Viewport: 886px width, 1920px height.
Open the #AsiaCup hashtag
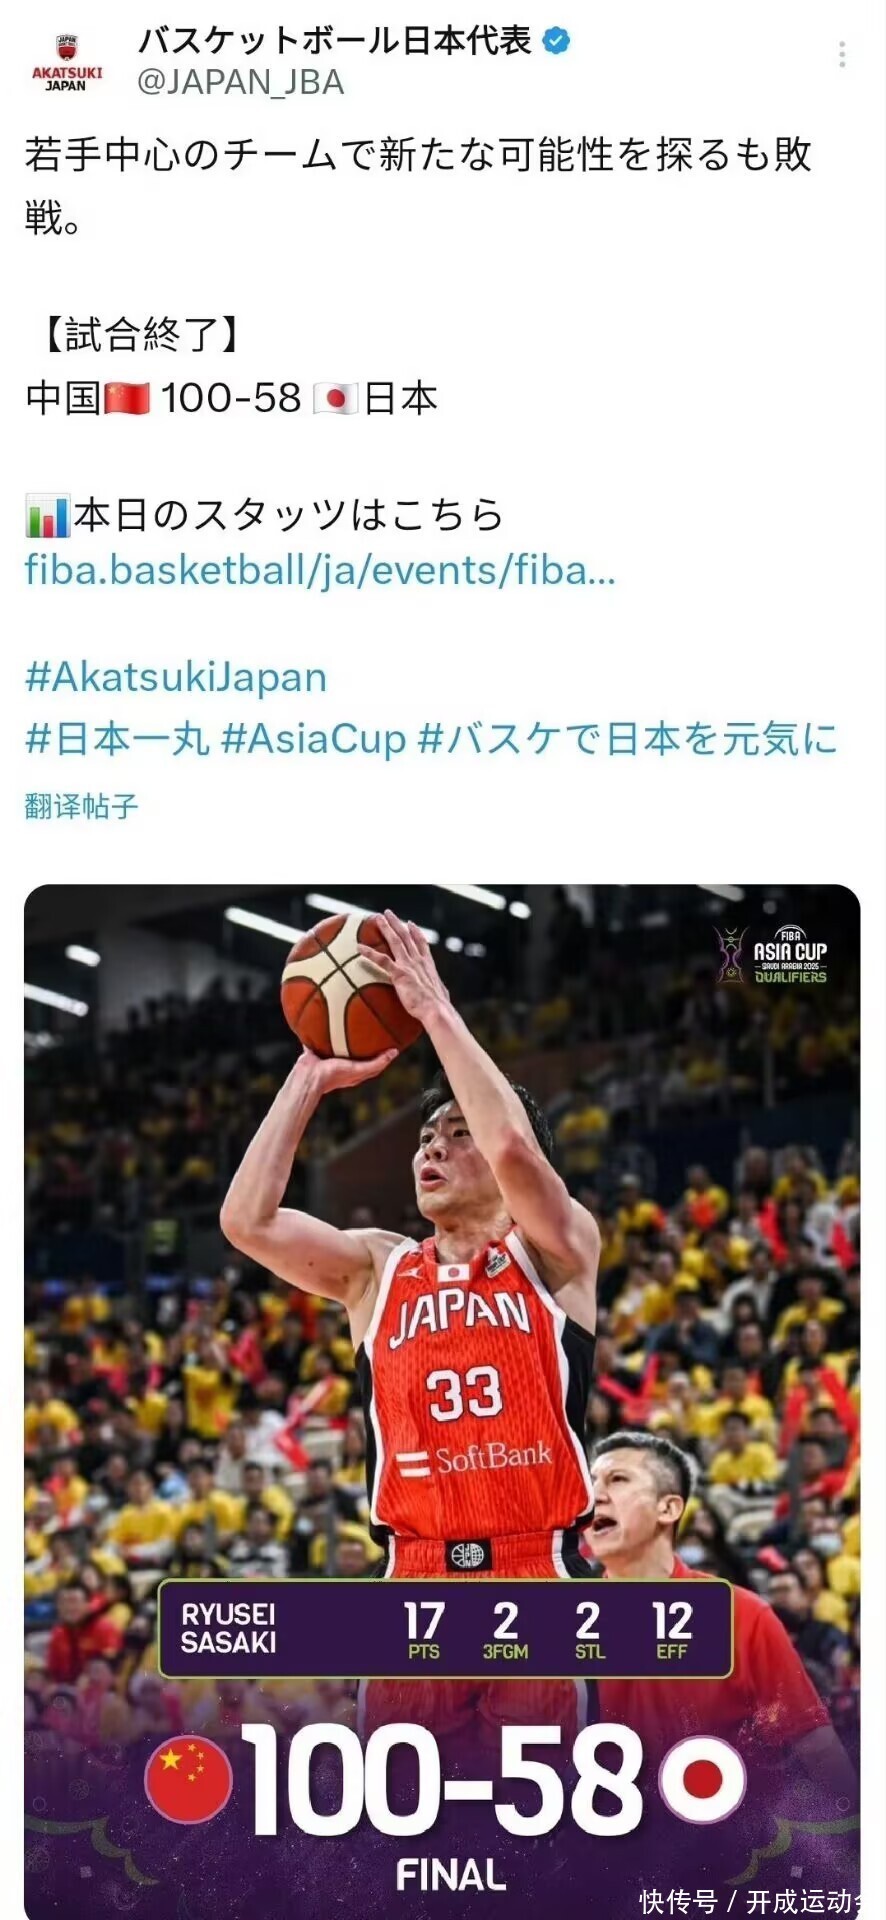click(x=313, y=740)
